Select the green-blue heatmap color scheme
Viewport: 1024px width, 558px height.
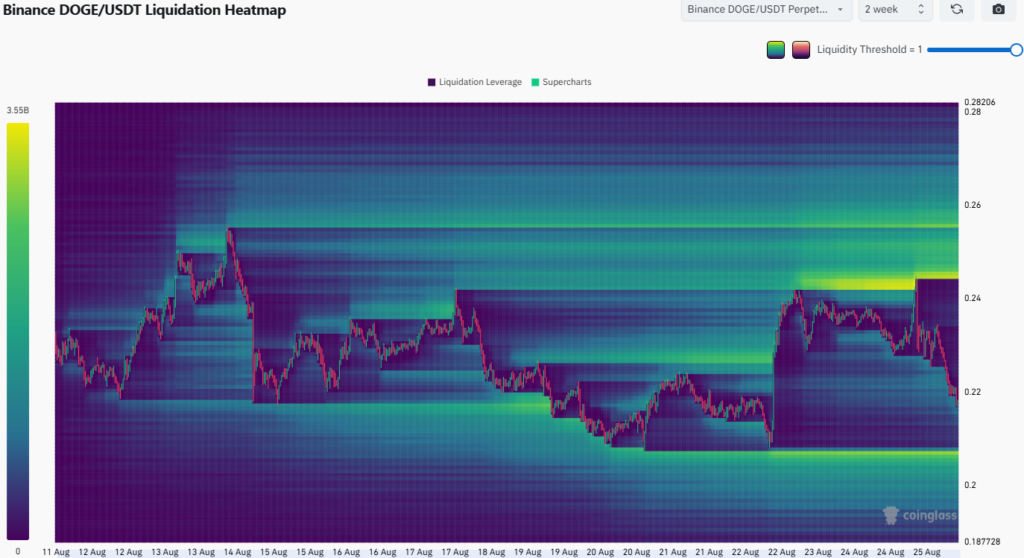tap(775, 50)
